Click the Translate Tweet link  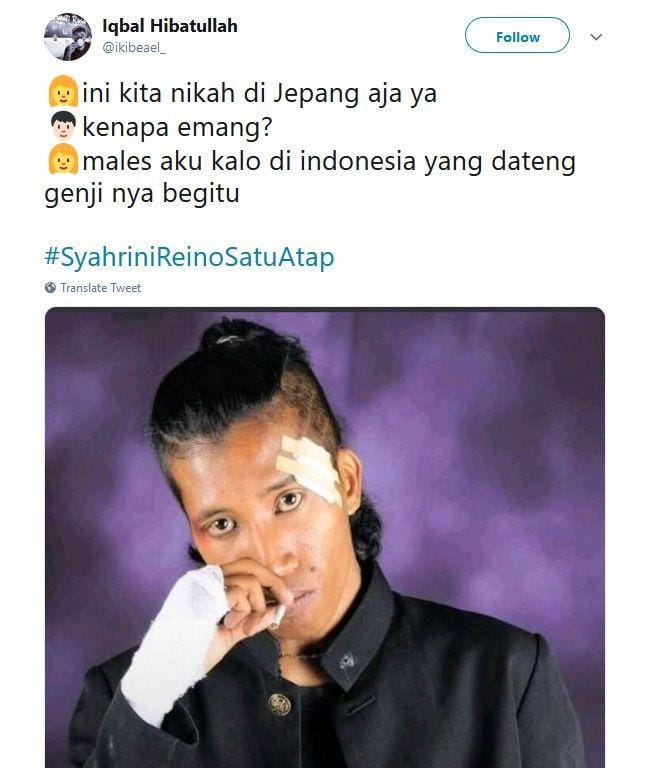tap(100, 288)
